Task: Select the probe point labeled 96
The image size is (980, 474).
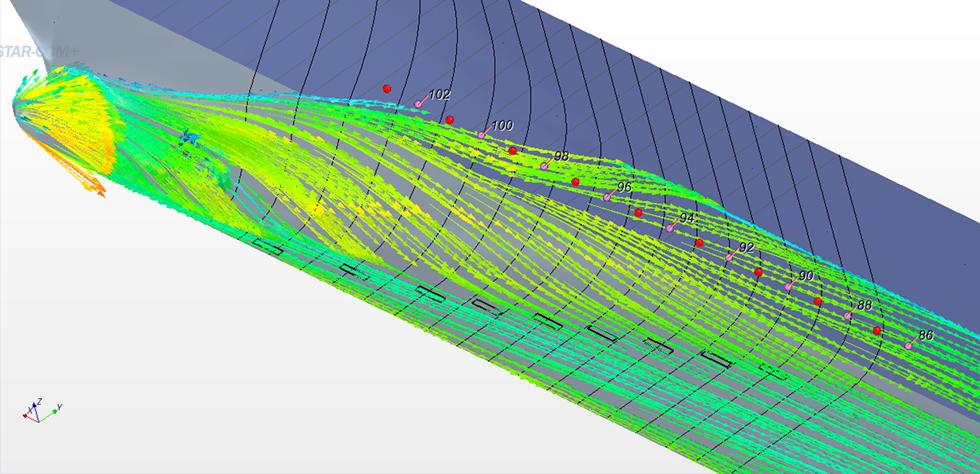Action: click(x=606, y=197)
